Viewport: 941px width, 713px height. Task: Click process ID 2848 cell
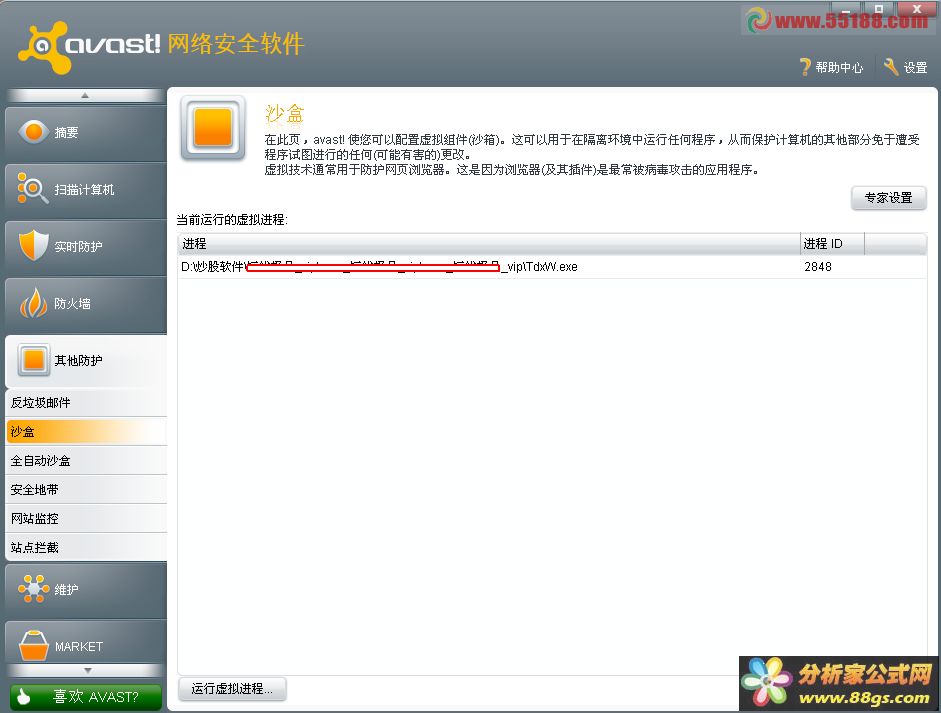click(817, 267)
